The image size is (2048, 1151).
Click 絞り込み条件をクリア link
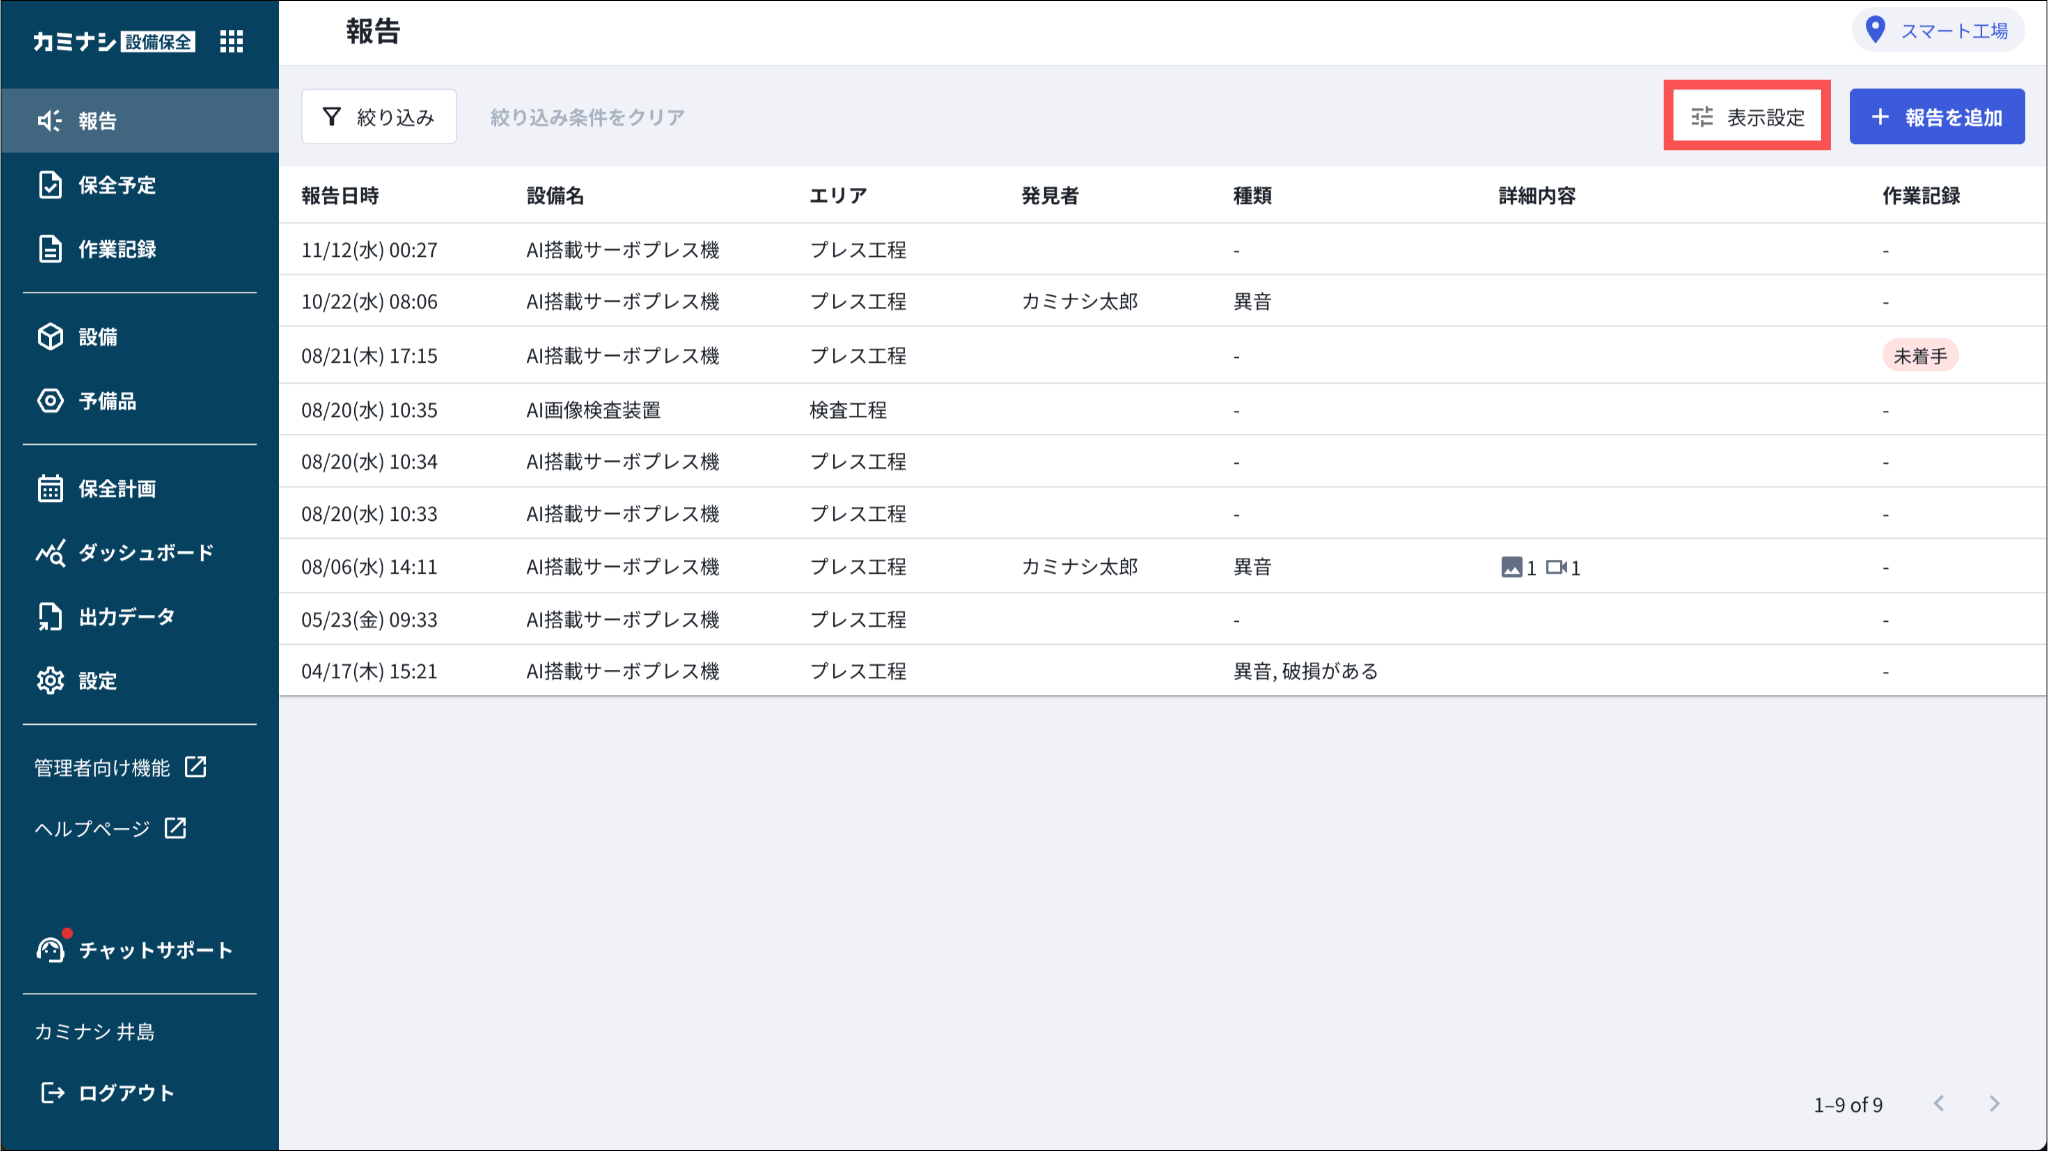[x=587, y=117]
